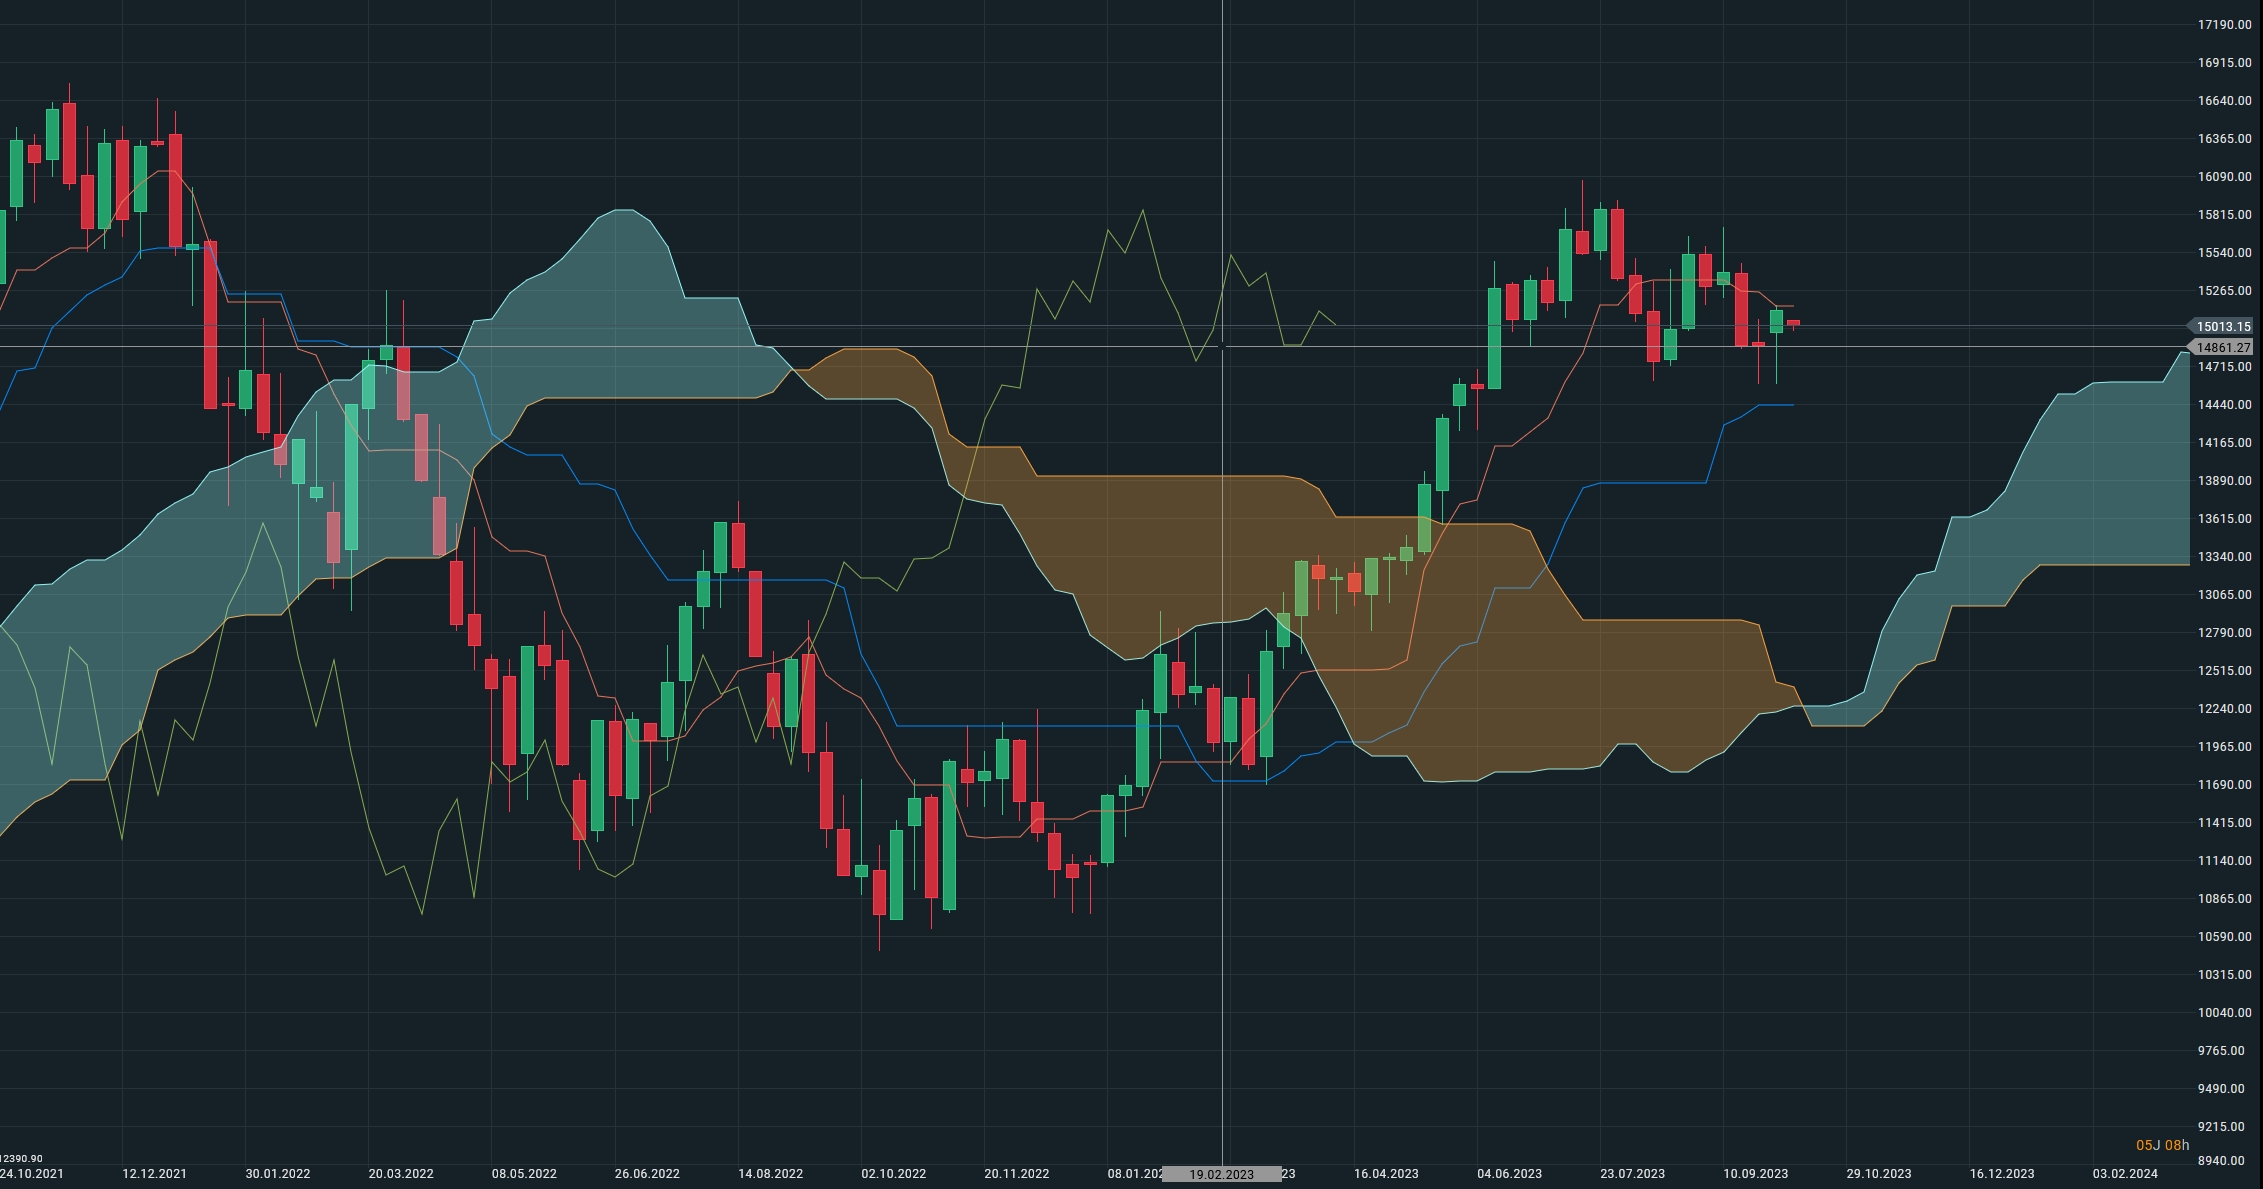Click the 24.10.2021 date label
The height and width of the screenshot is (1189, 2263).
point(32,1174)
